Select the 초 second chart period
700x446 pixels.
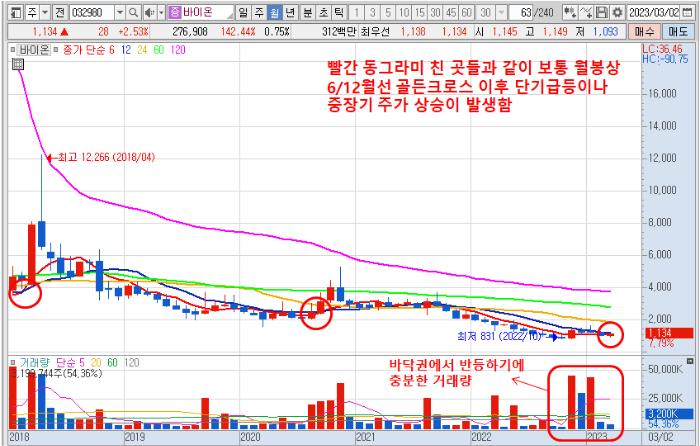pos(323,13)
